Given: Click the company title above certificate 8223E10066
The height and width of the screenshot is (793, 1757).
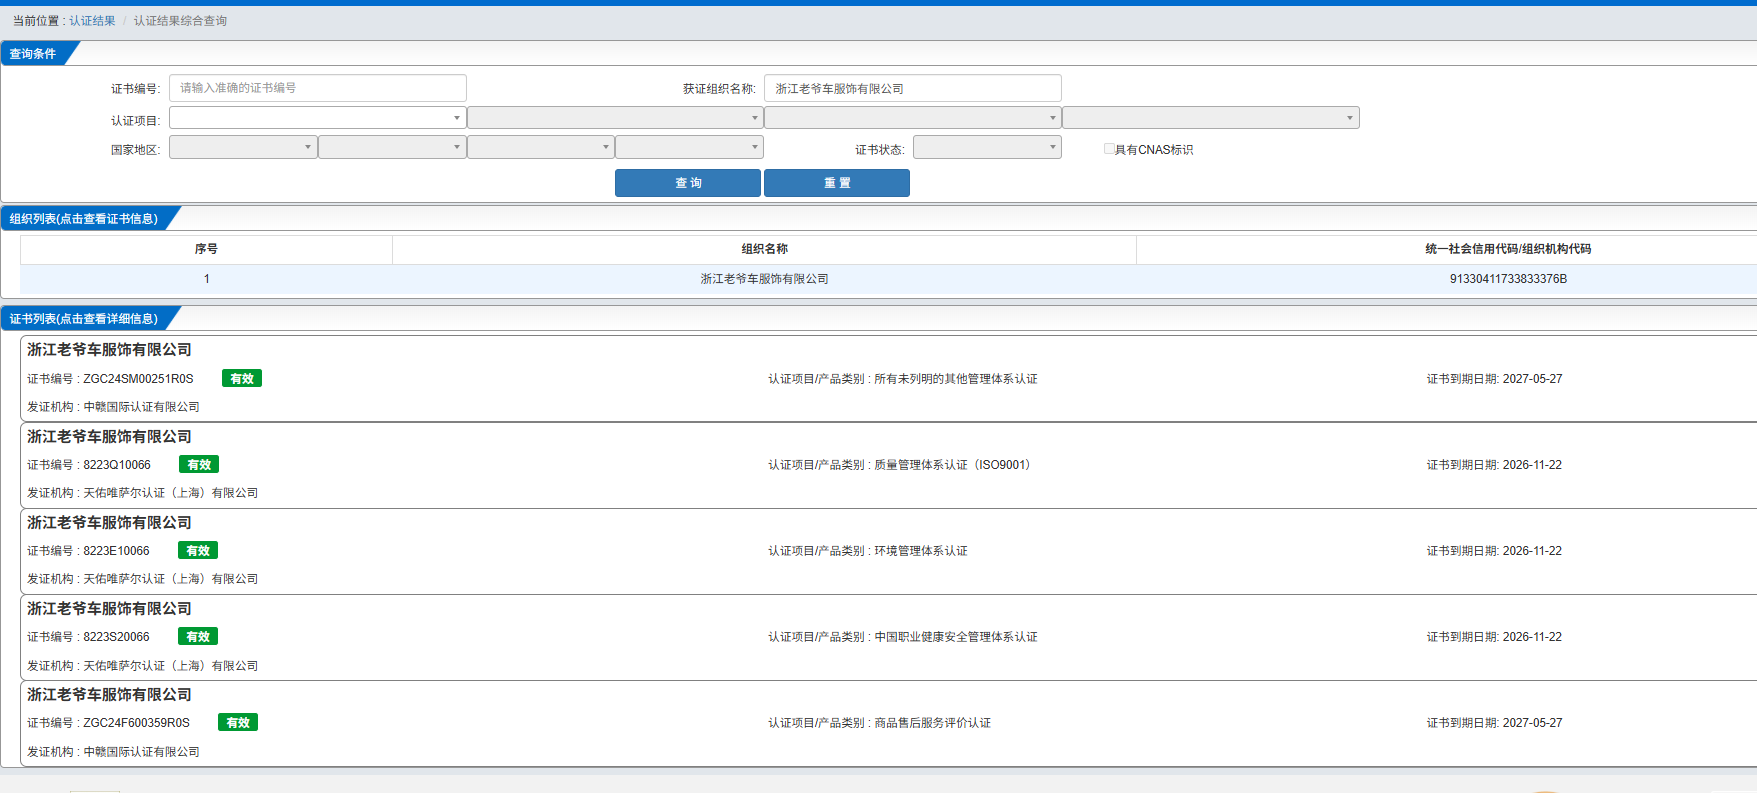Looking at the screenshot, I should click(109, 523).
